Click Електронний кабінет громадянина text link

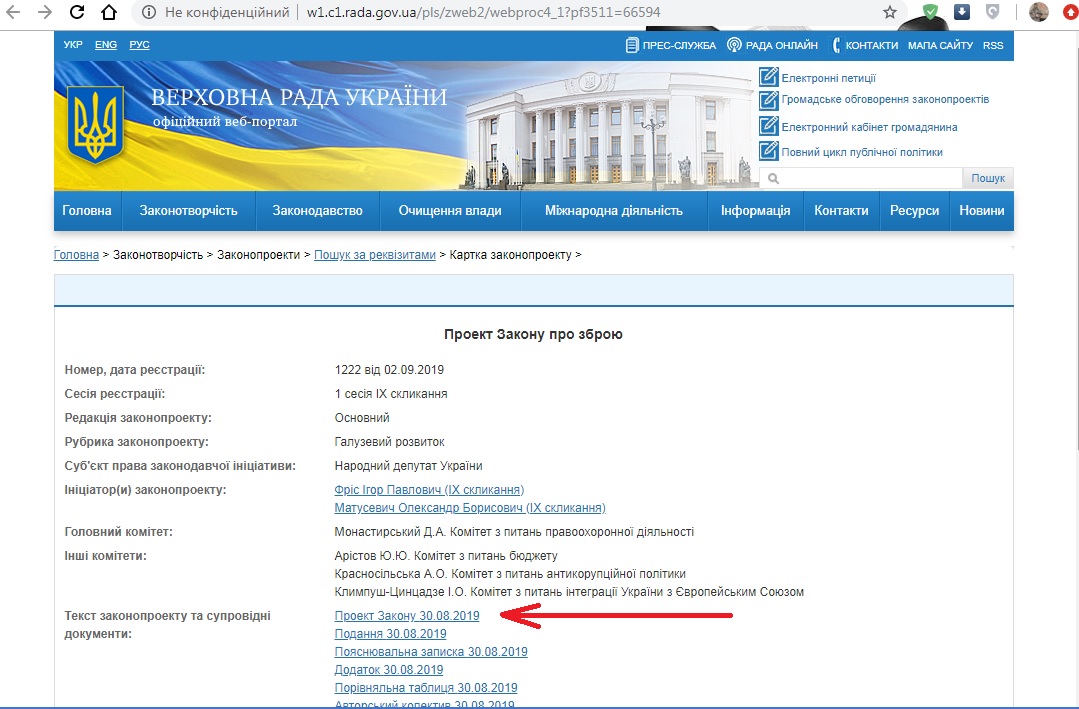[x=869, y=127]
